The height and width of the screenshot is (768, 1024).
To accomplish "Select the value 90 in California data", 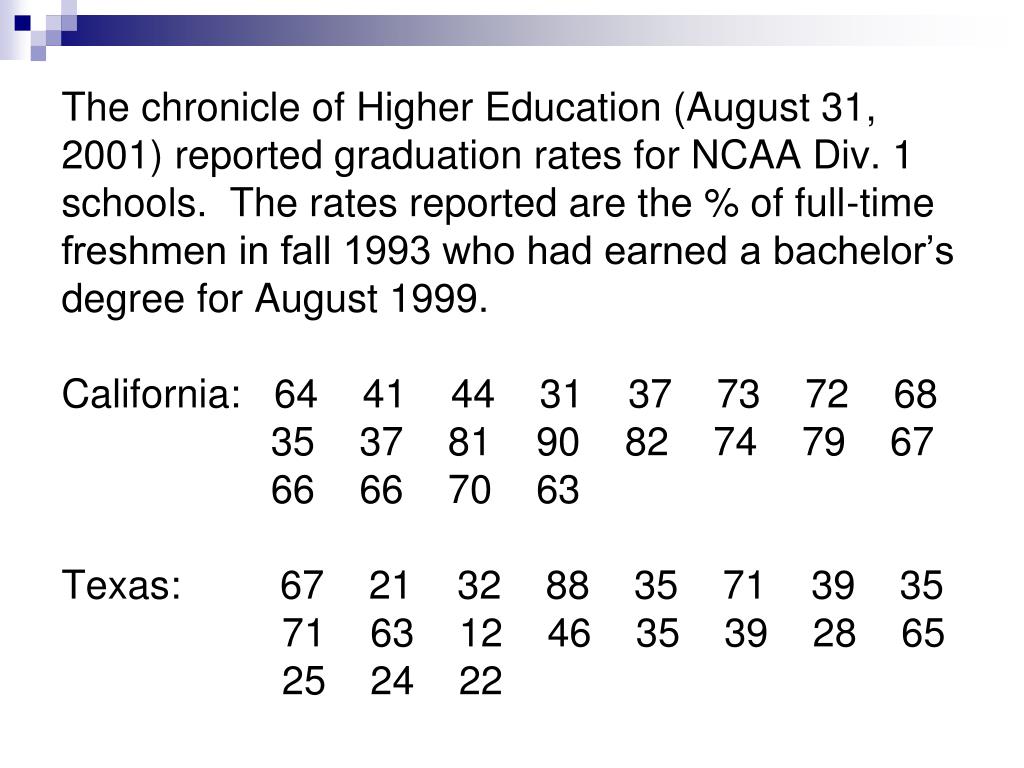I will pyautogui.click(x=558, y=442).
